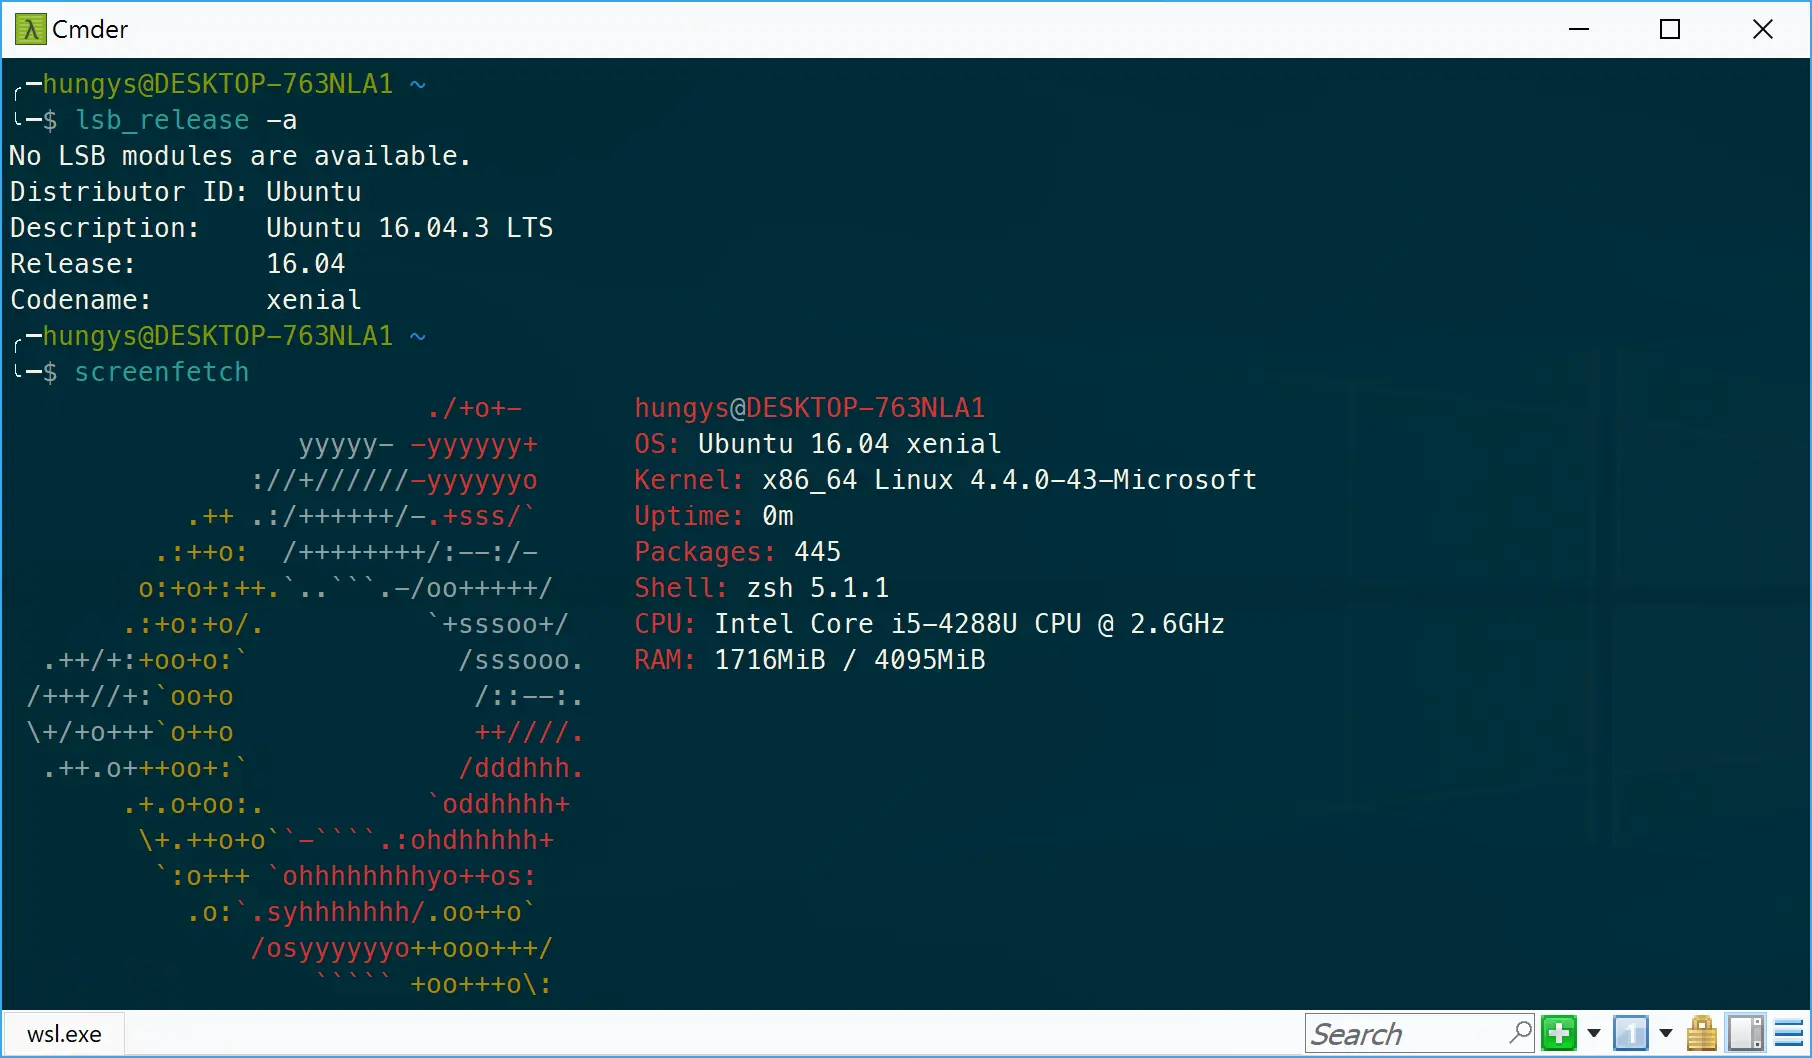Screen dimensions: 1812x1058
Task: Open the active console list dropdown arrow
Action: pyautogui.click(x=1666, y=1033)
